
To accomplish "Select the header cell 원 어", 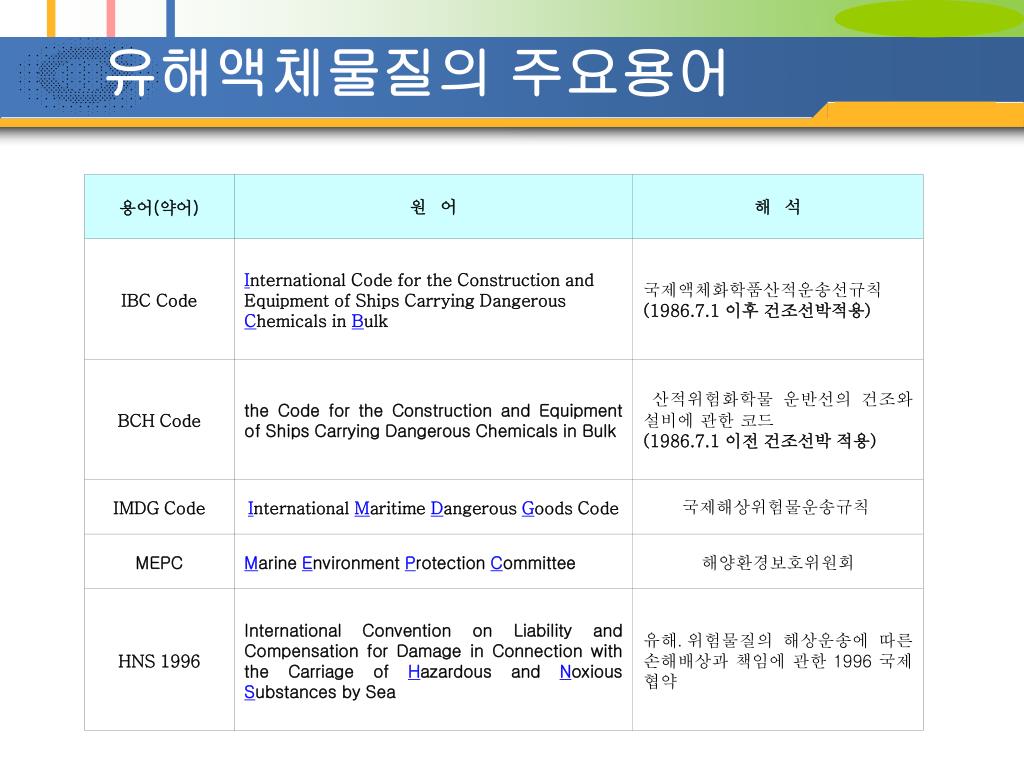I will 434,207.
